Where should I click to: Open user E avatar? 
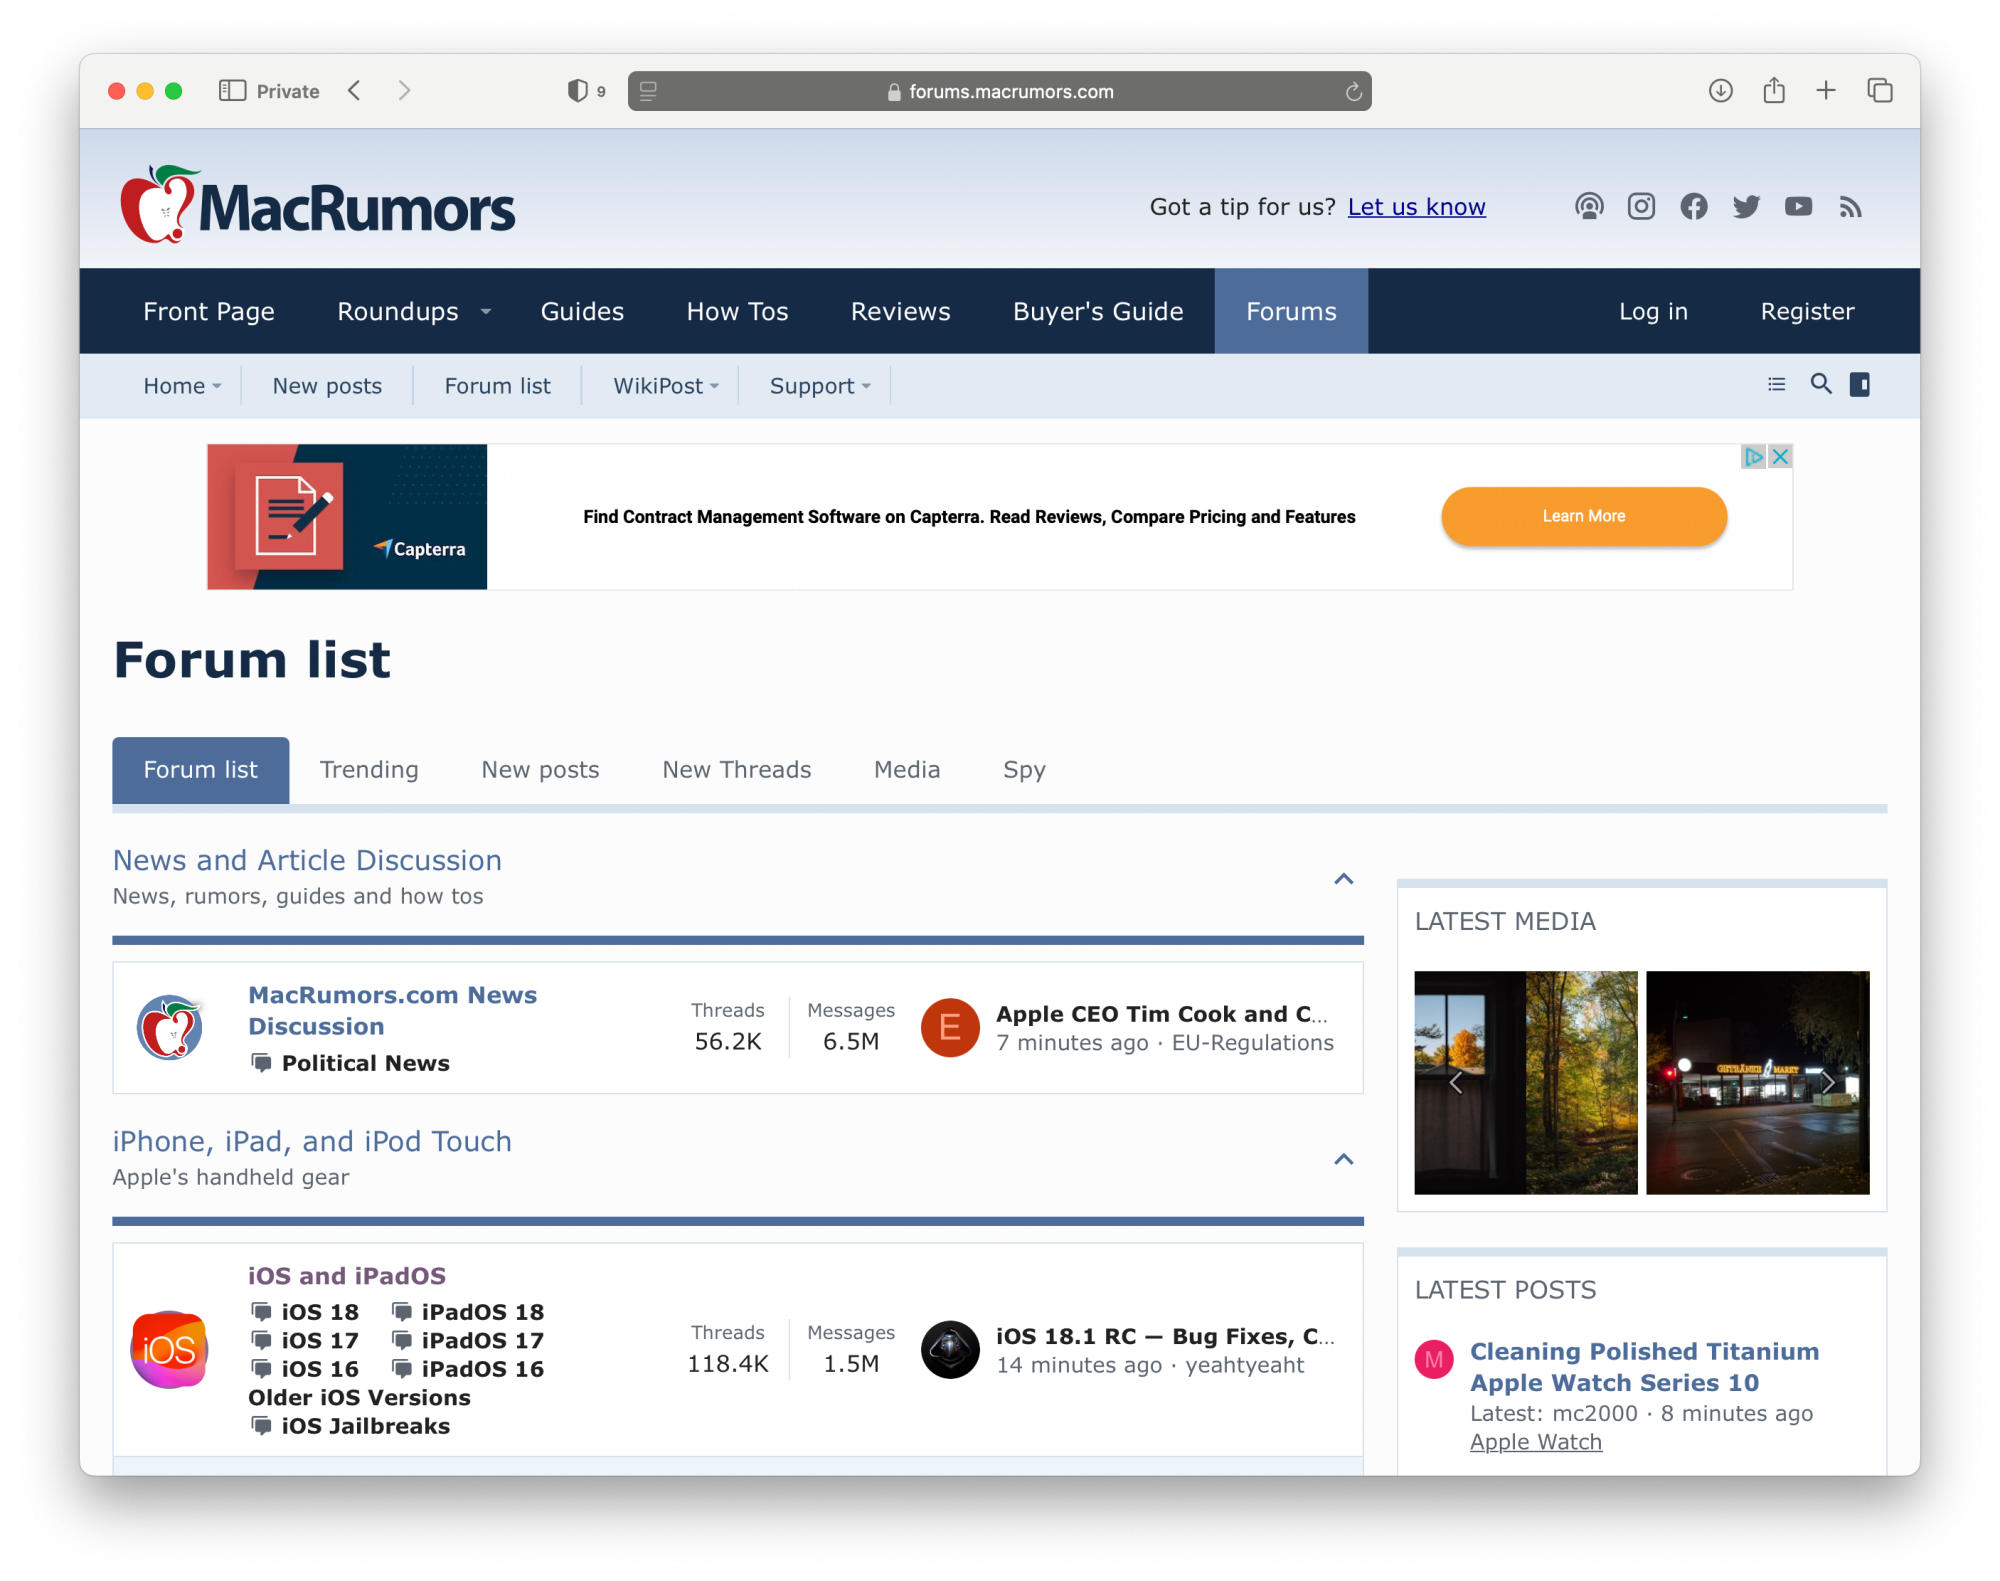tap(950, 1027)
